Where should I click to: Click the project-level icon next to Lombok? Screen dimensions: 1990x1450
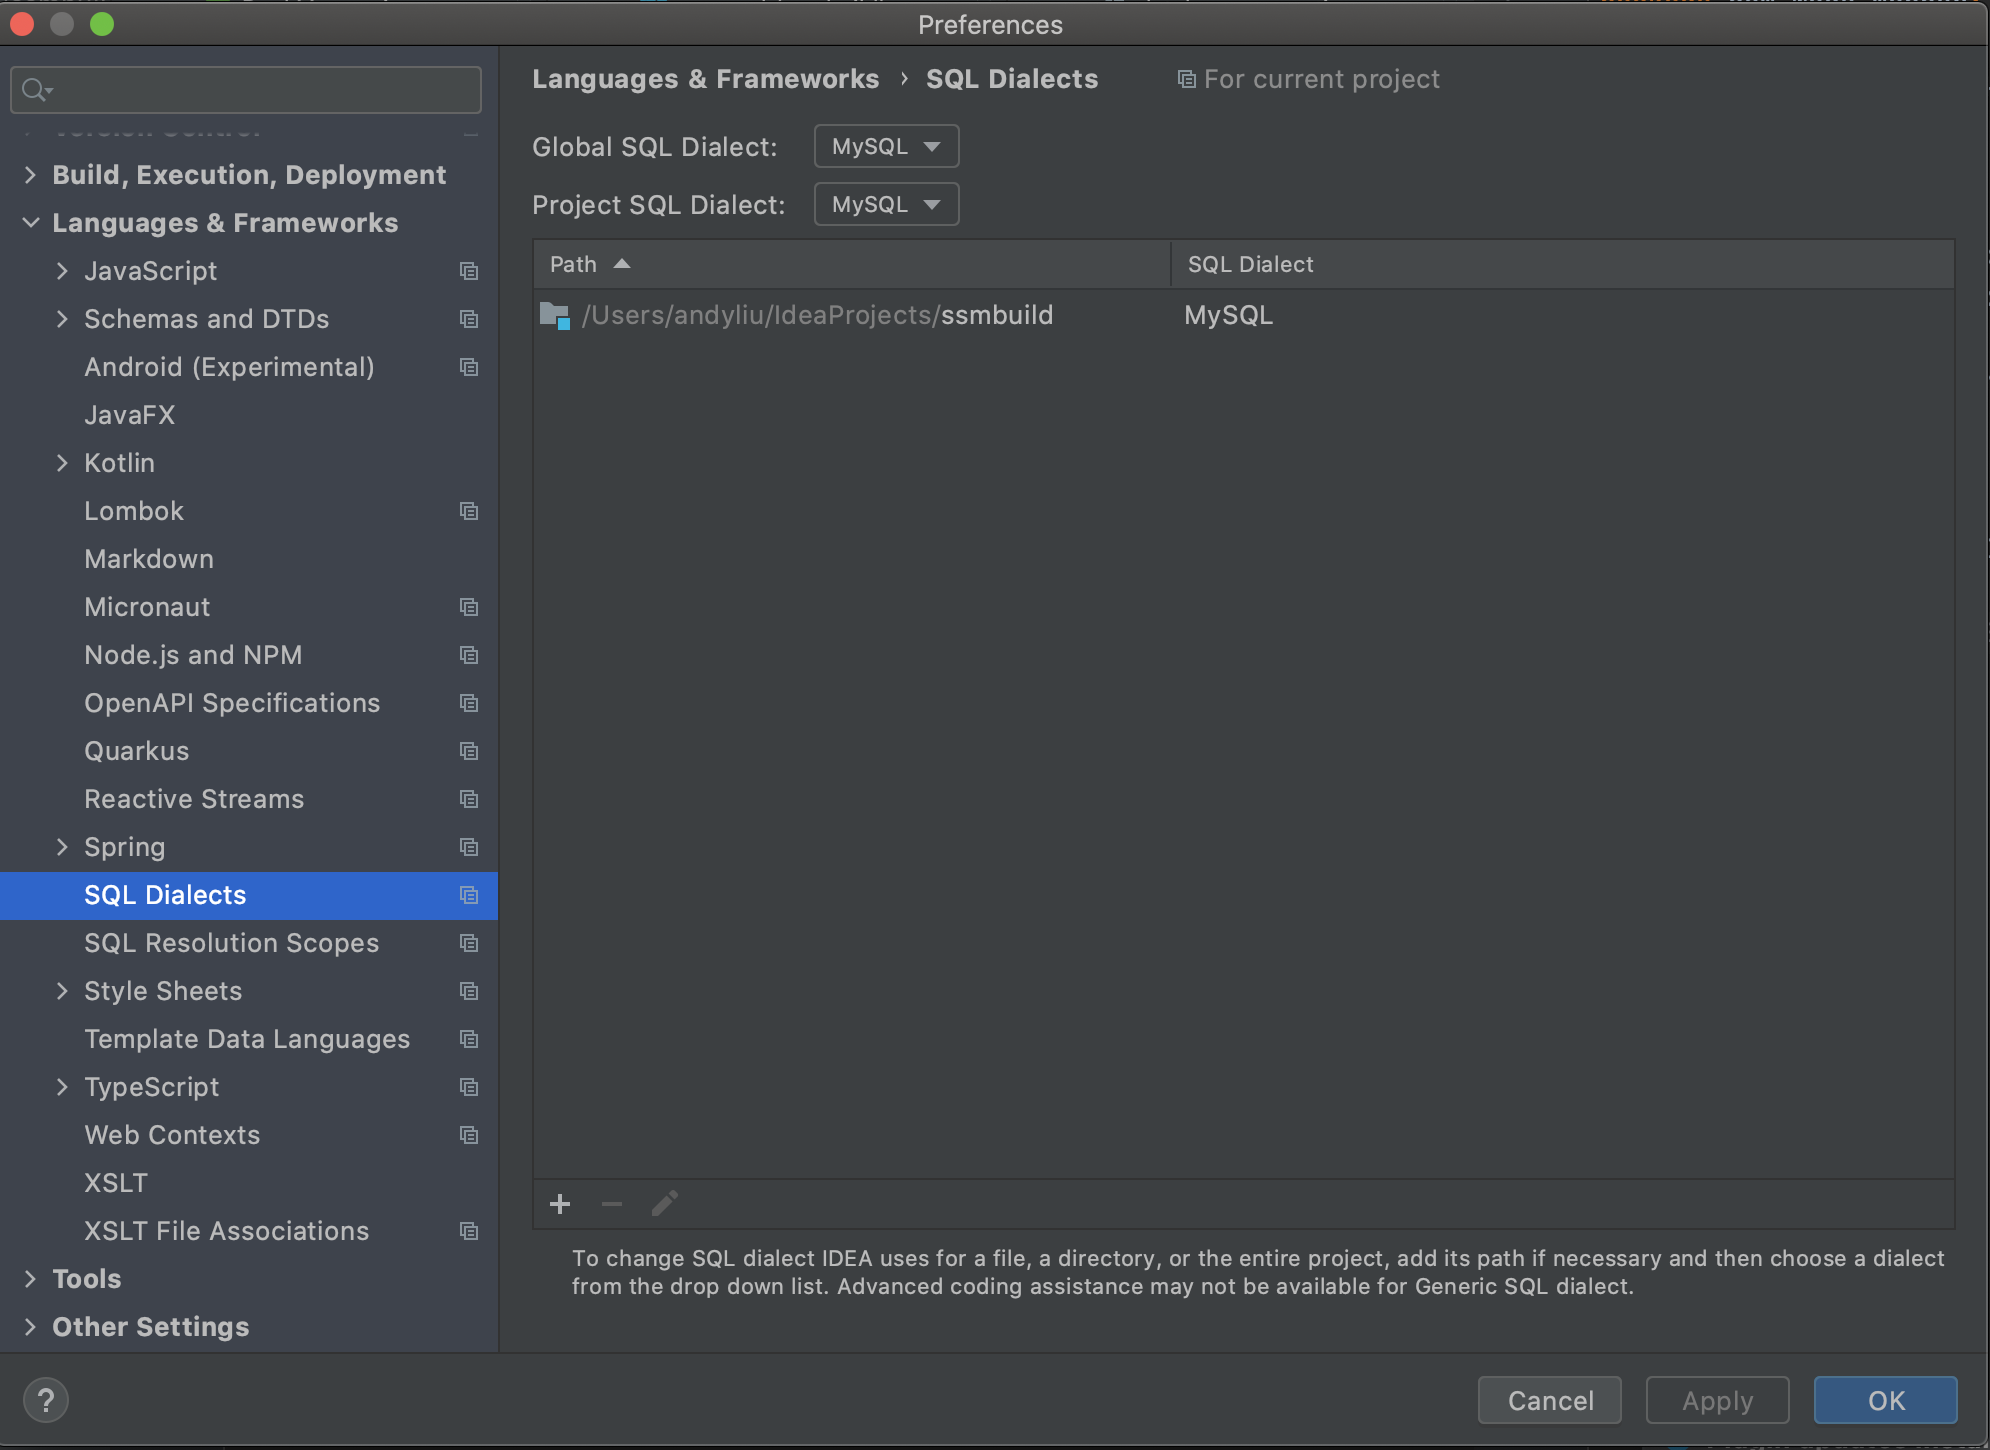coord(469,511)
